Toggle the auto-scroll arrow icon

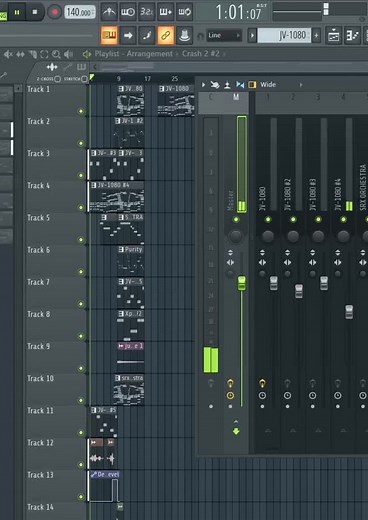coord(128,35)
